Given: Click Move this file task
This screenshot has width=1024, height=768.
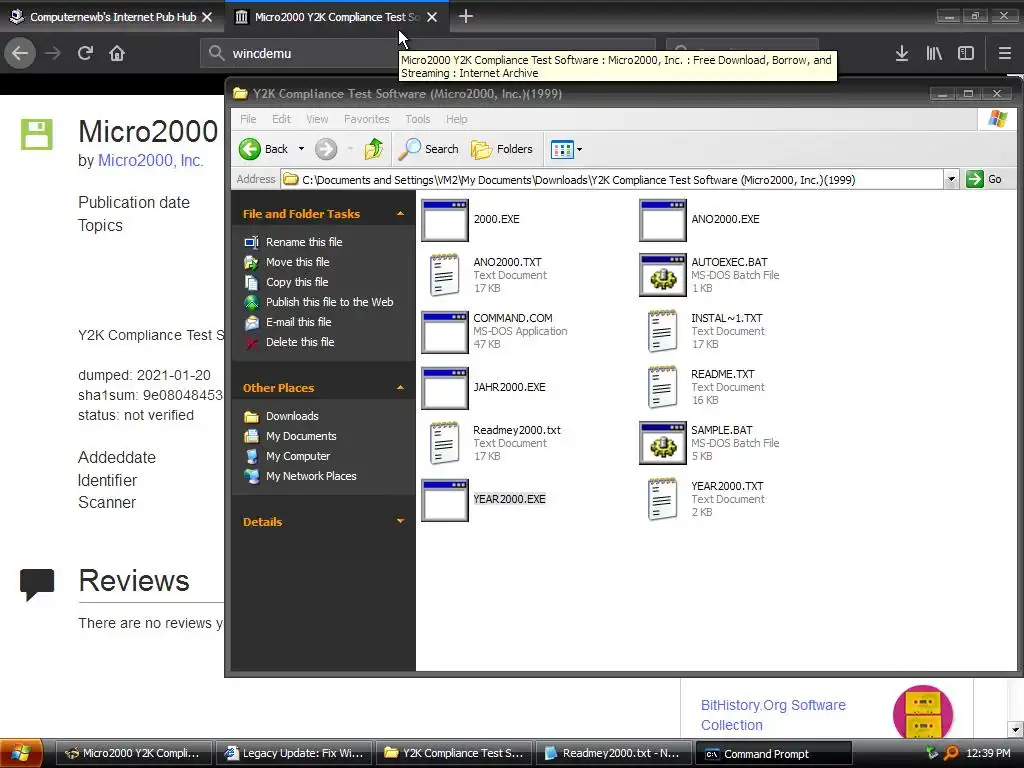Looking at the screenshot, I should tap(297, 262).
